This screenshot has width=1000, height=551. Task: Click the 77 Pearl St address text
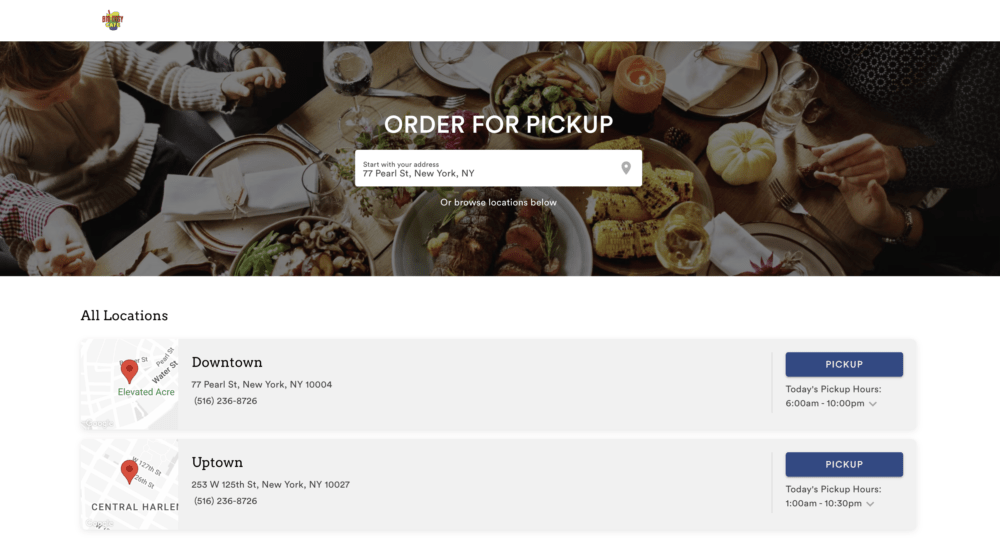(261, 385)
